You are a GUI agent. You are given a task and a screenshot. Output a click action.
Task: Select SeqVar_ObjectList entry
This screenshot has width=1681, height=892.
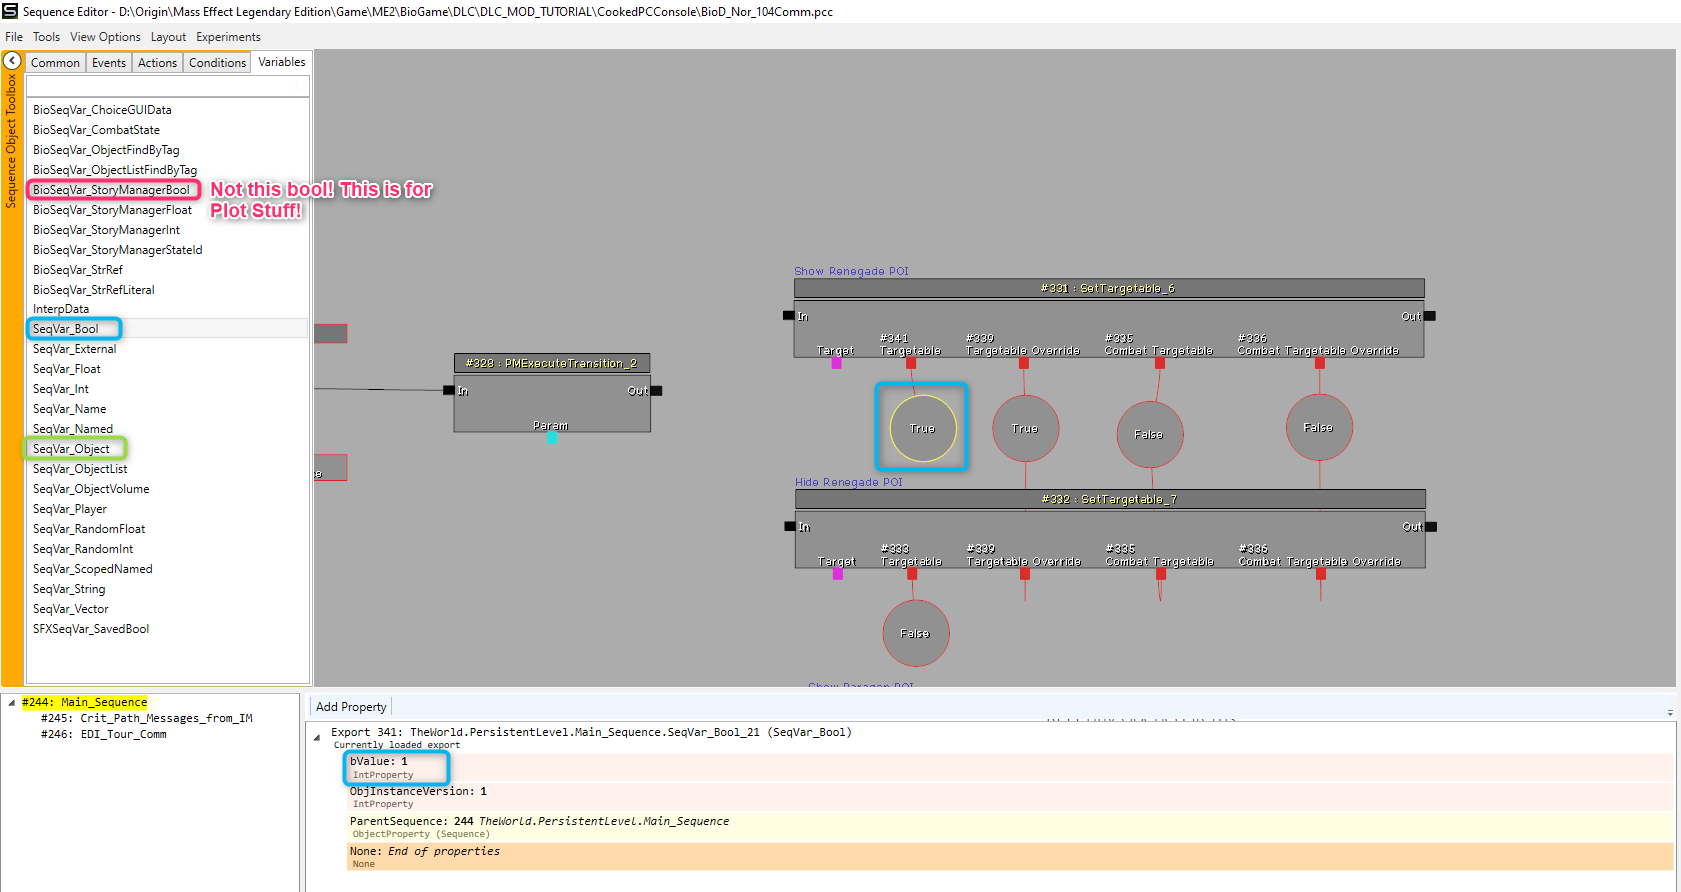tap(80, 469)
